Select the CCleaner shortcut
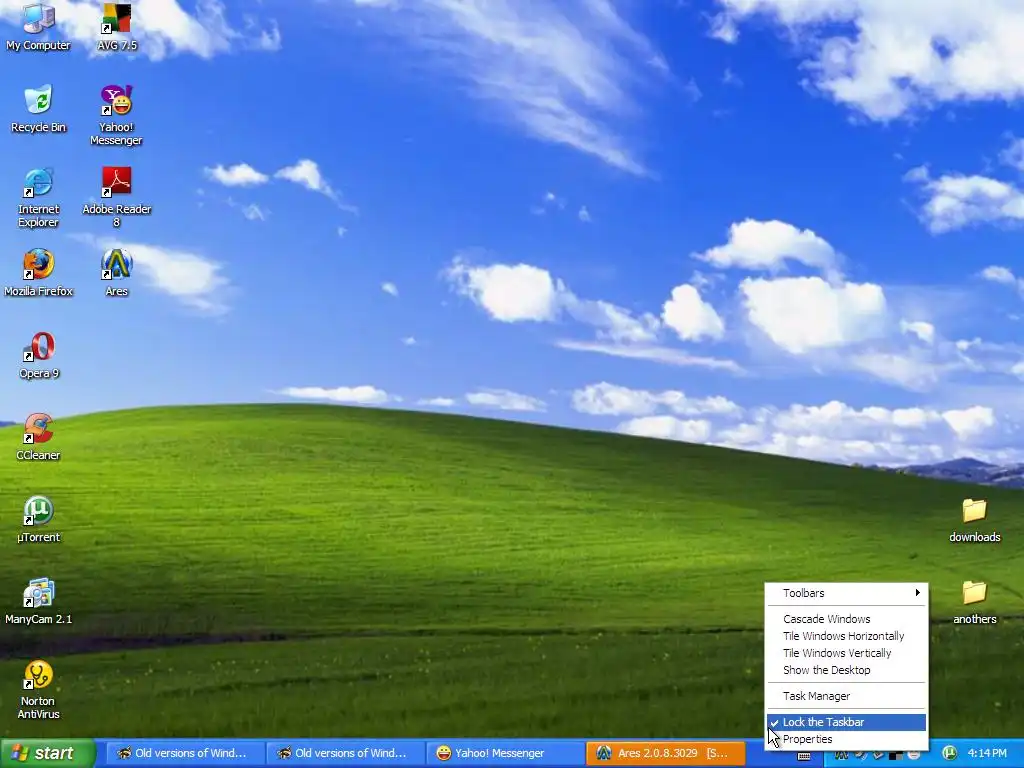This screenshot has height=768, width=1024. 38,436
